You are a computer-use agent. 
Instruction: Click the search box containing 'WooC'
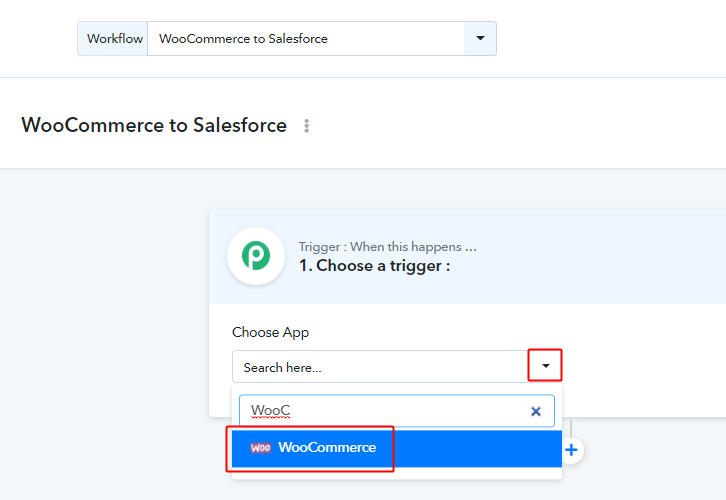[x=396, y=411]
